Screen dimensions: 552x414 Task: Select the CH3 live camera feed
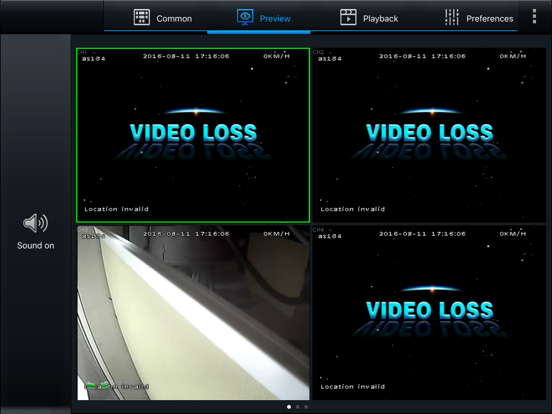(x=193, y=313)
